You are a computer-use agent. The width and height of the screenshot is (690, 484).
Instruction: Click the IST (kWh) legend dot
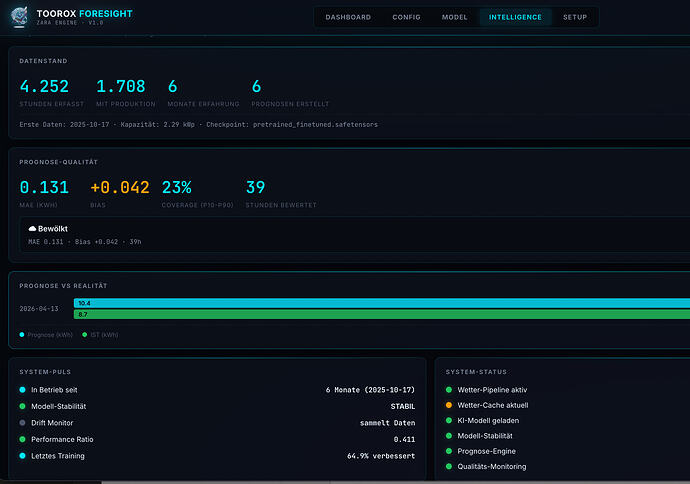click(84, 335)
